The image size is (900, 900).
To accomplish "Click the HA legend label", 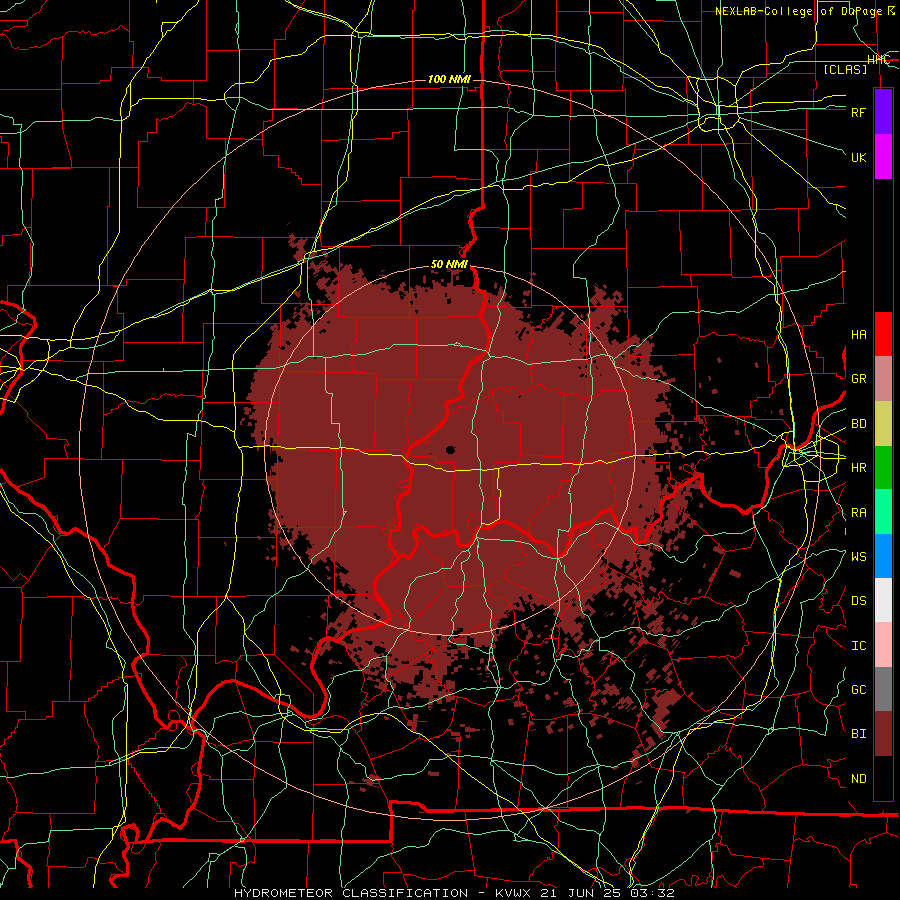I will 859,335.
